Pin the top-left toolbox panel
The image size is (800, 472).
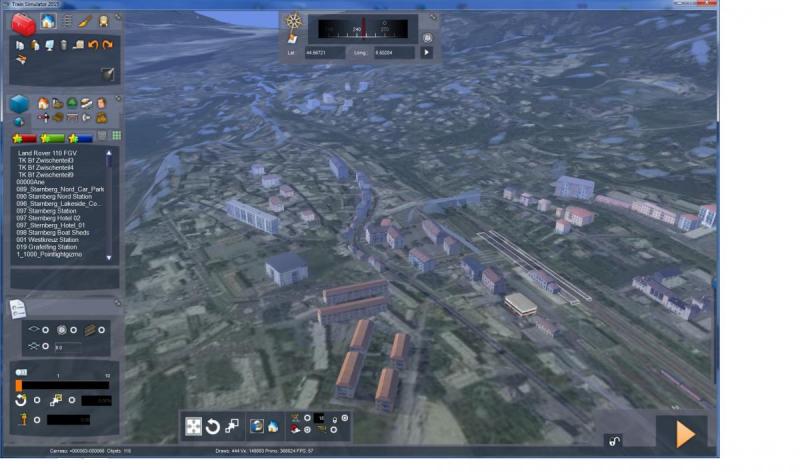click(117, 17)
